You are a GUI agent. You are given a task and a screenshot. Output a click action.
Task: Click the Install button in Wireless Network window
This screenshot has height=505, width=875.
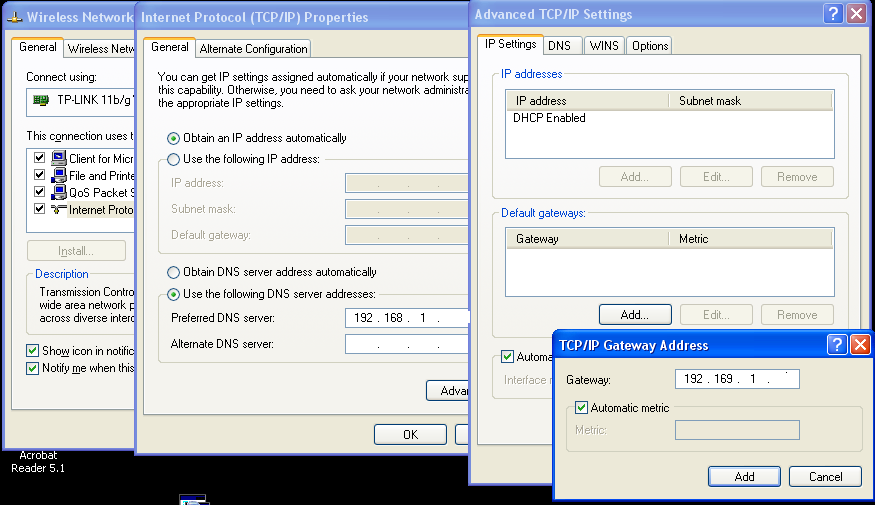[76, 251]
